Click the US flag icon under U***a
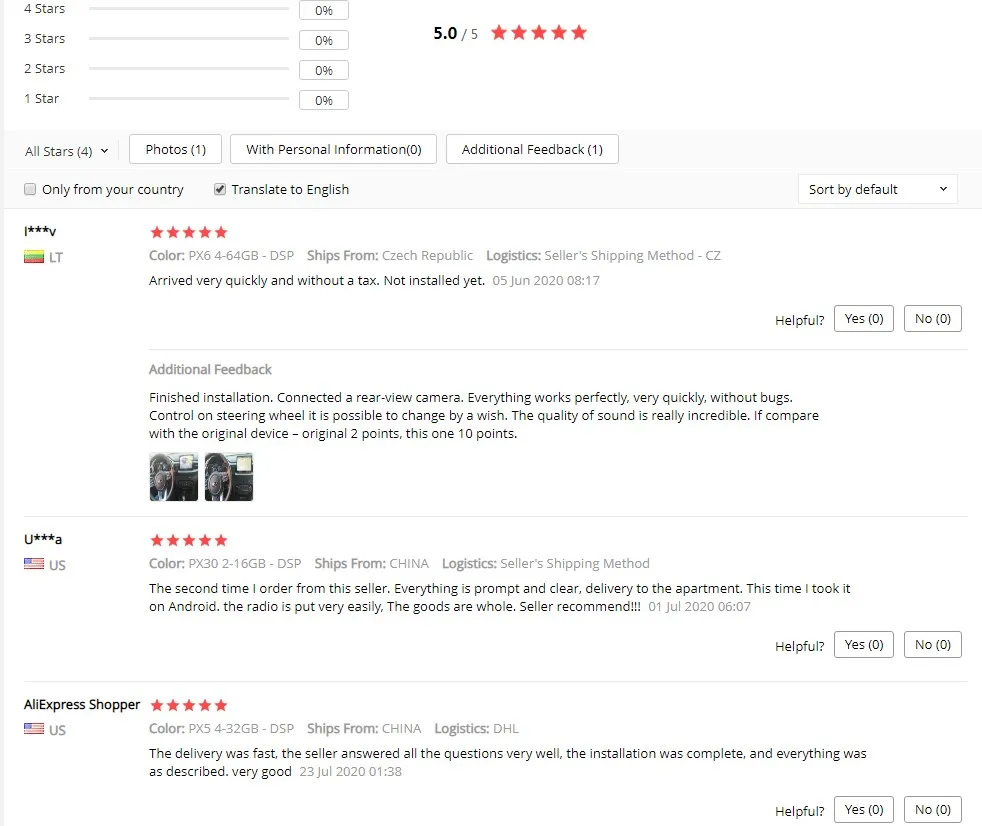 tap(34, 564)
